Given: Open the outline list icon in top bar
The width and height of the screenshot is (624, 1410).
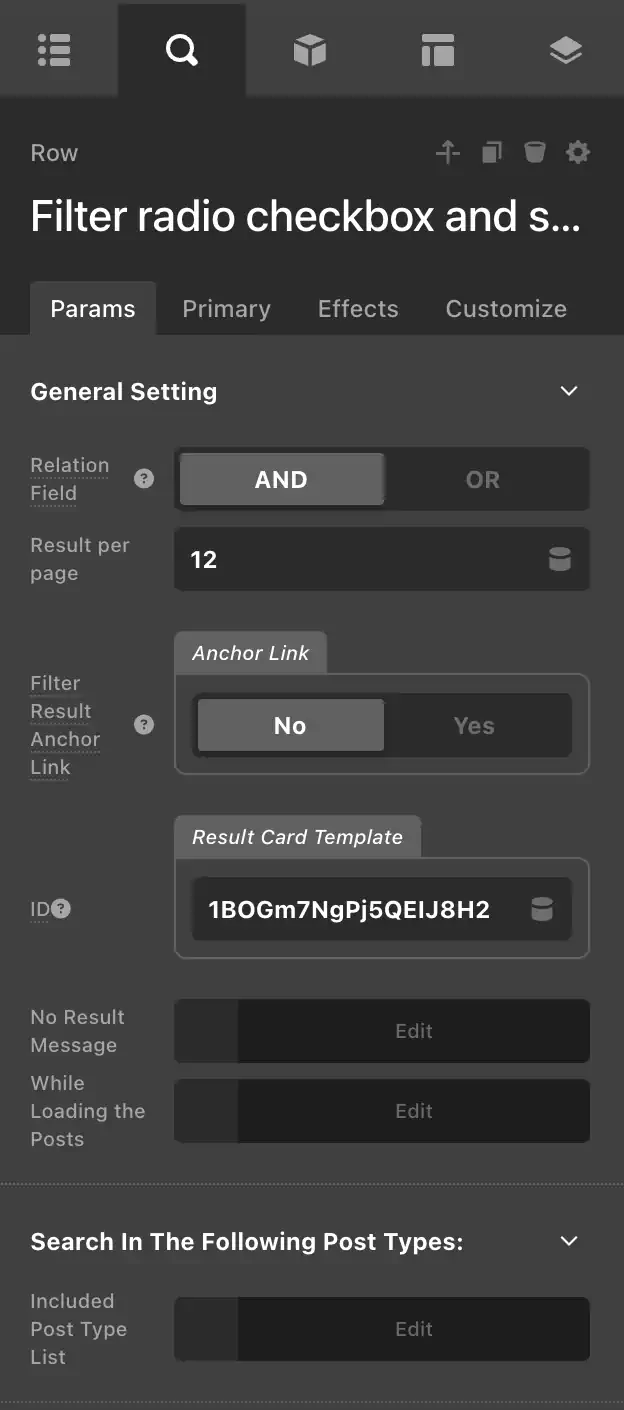Looking at the screenshot, I should point(54,50).
